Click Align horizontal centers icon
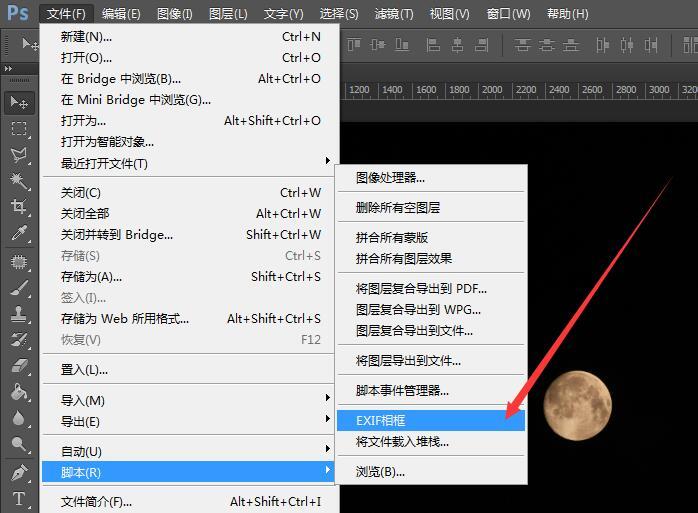Viewport: 698px width, 513px height. [457, 45]
